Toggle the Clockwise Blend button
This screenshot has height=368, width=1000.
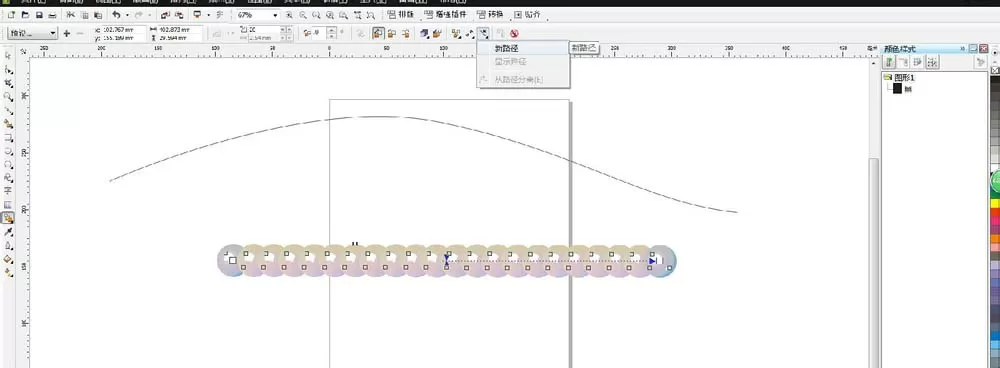392,33
